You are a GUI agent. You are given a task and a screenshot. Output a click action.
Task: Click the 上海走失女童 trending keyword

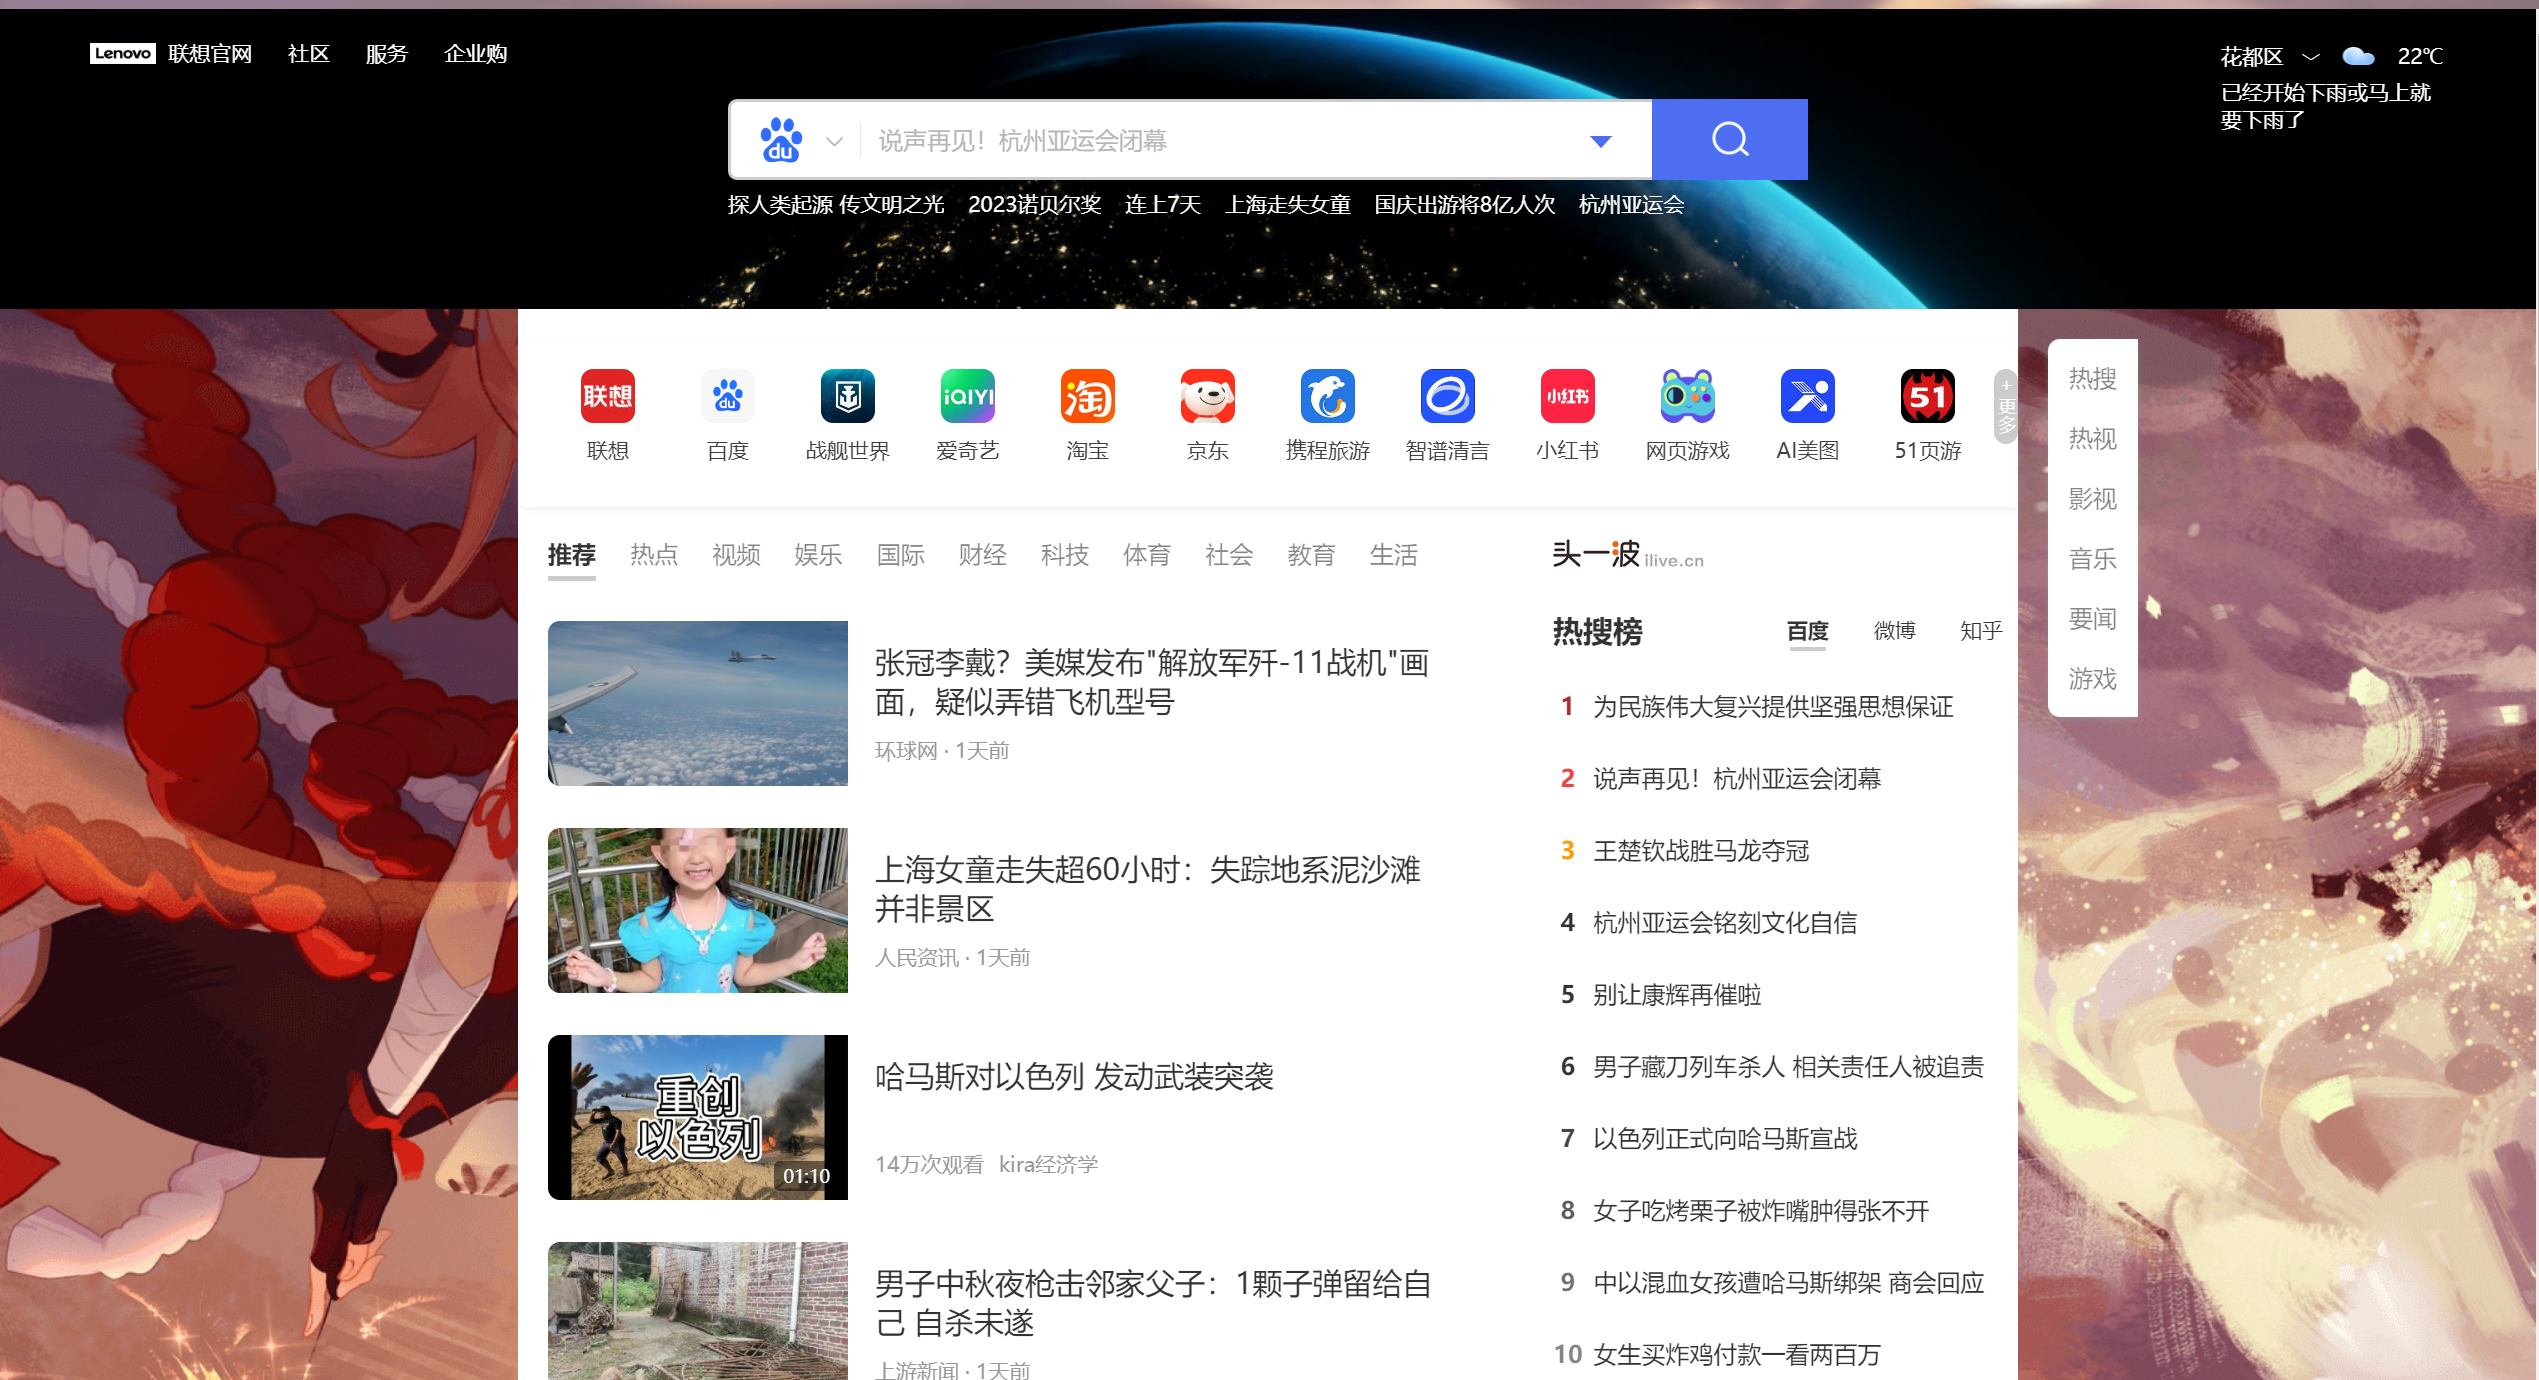point(1288,205)
